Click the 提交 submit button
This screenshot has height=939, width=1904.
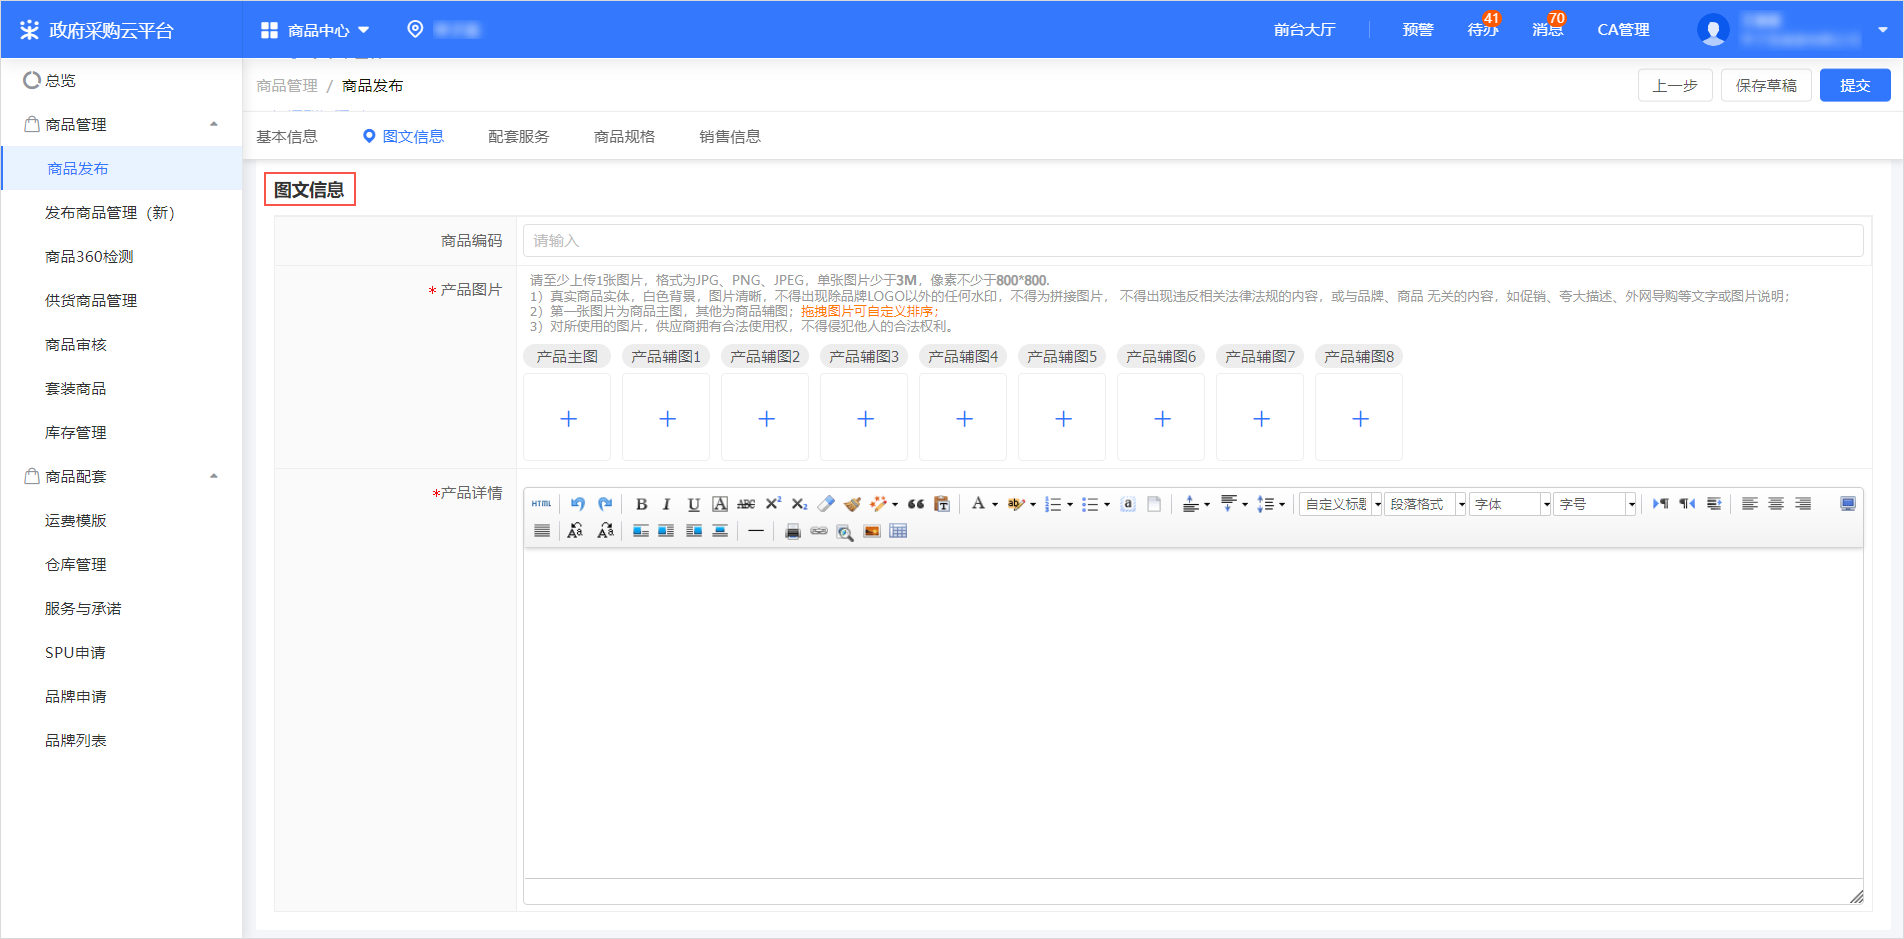[1855, 85]
